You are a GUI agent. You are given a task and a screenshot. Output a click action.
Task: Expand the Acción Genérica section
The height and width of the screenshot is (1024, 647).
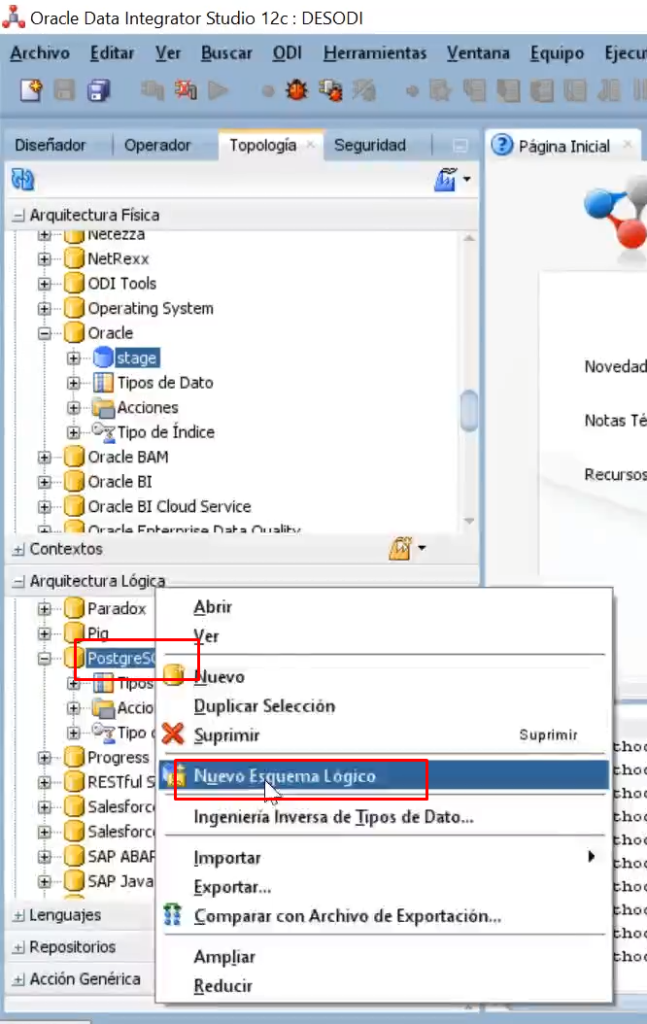[x=18, y=979]
